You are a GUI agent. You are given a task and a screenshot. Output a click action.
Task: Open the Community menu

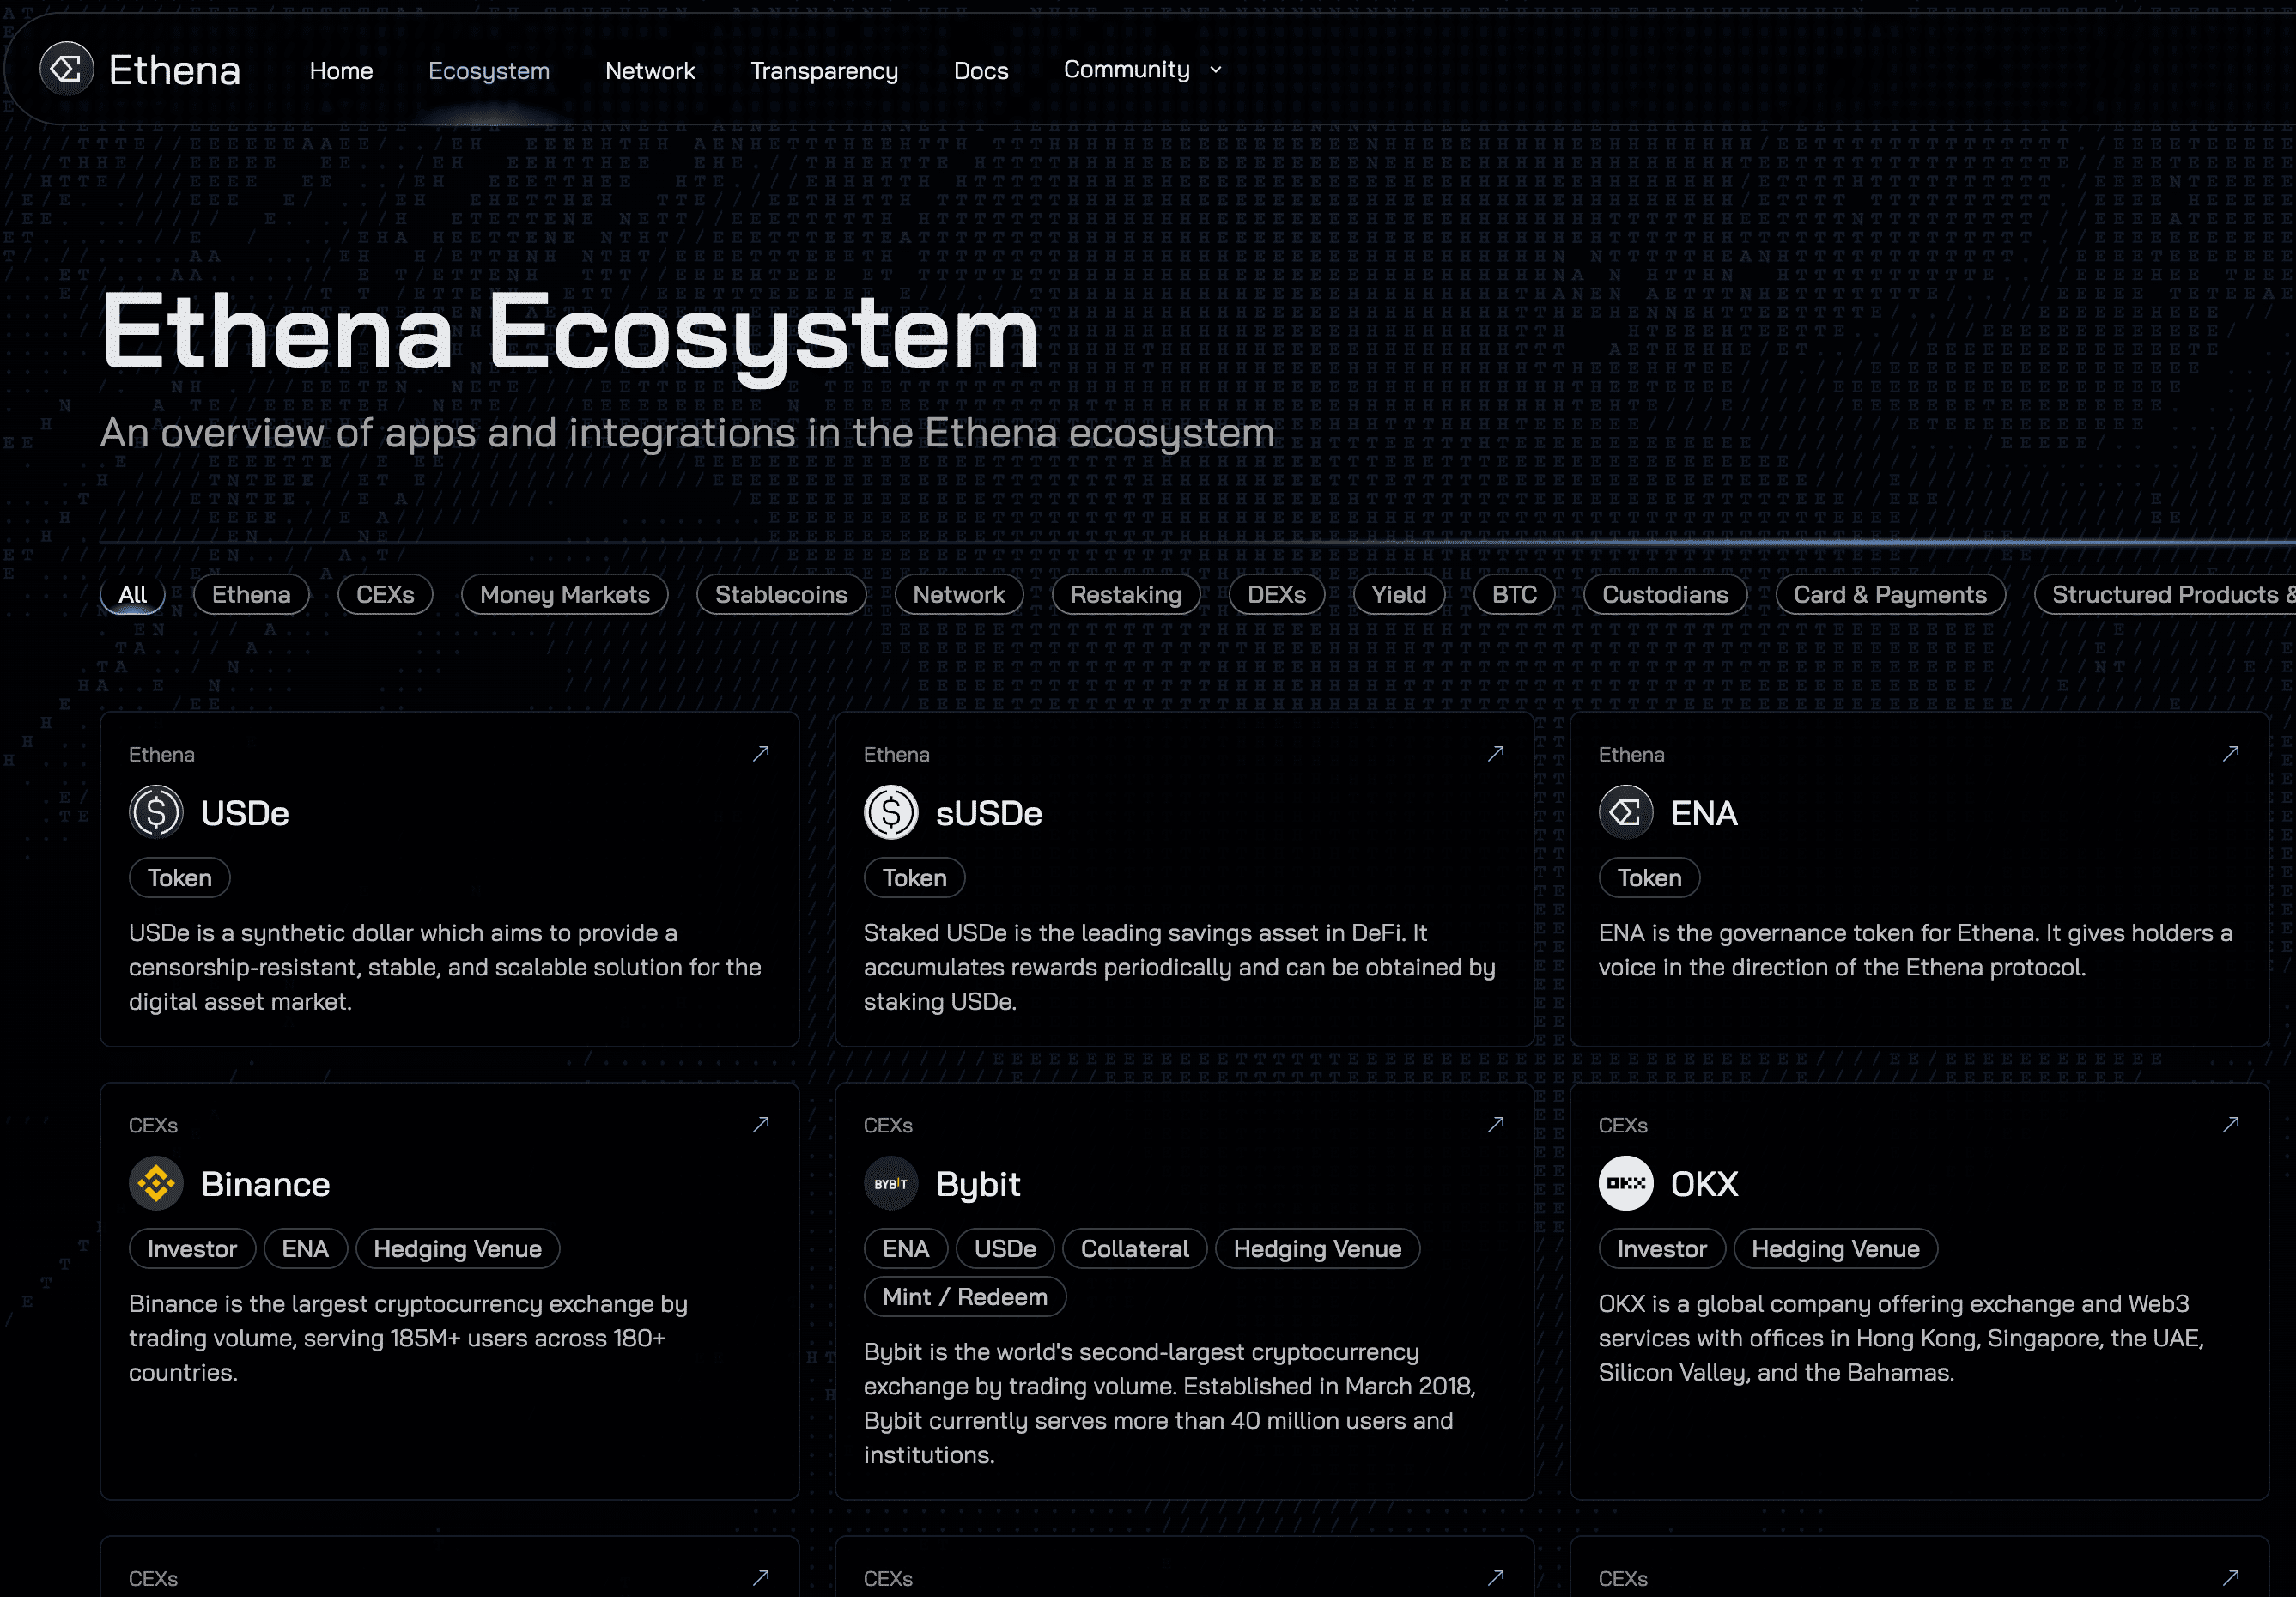pyautogui.click(x=1142, y=70)
